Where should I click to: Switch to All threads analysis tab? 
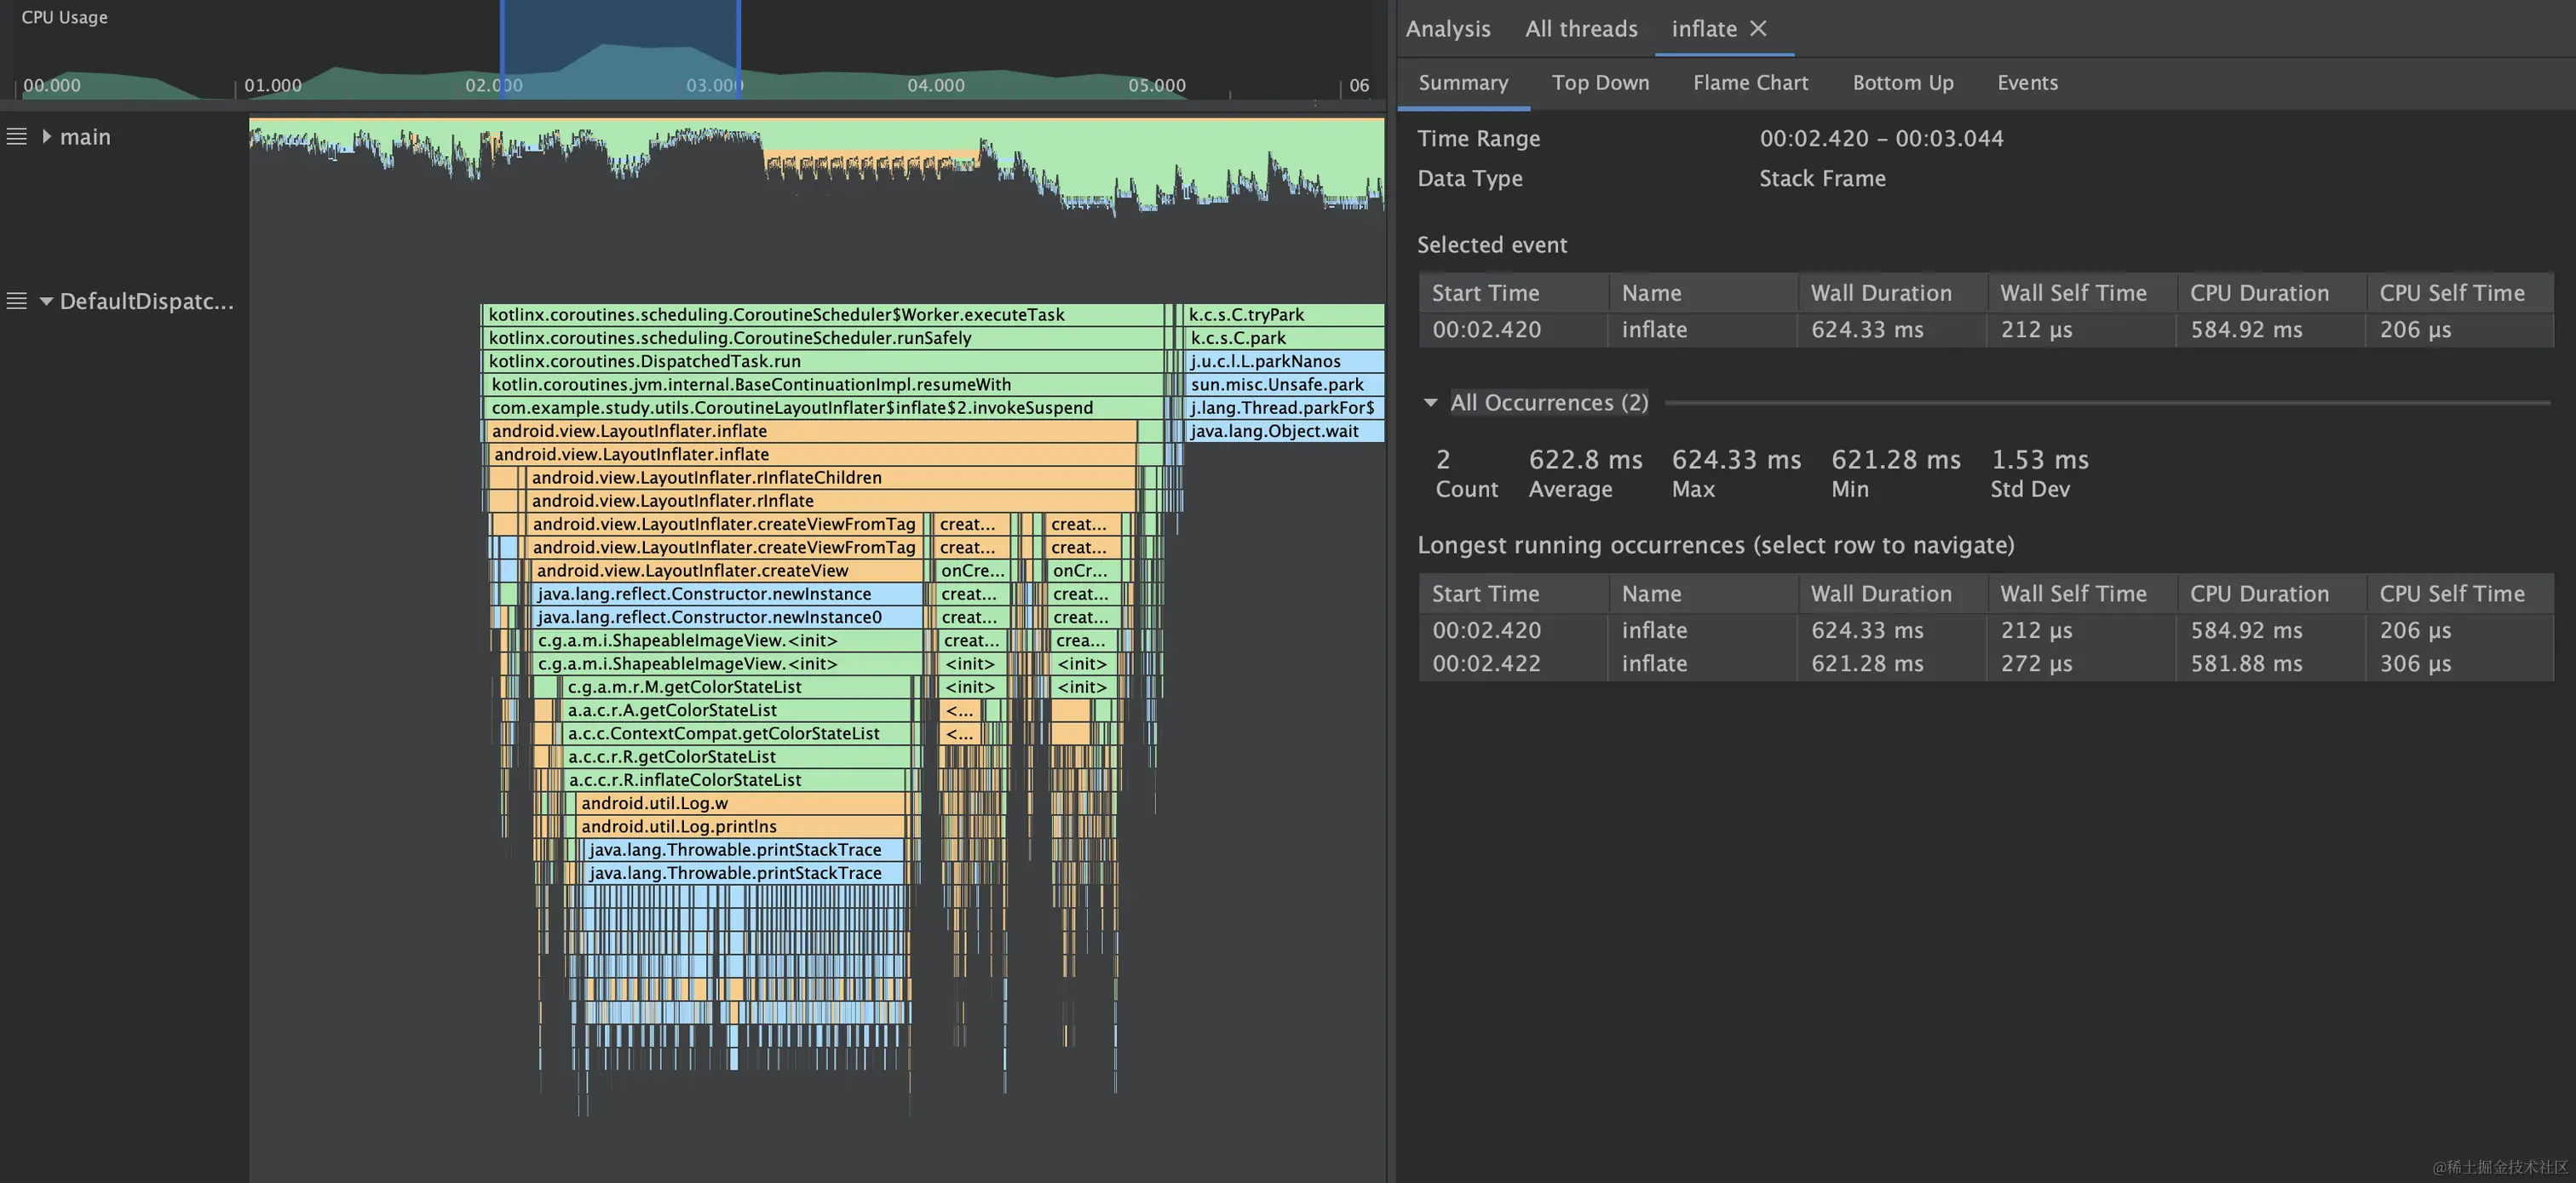point(1581,29)
